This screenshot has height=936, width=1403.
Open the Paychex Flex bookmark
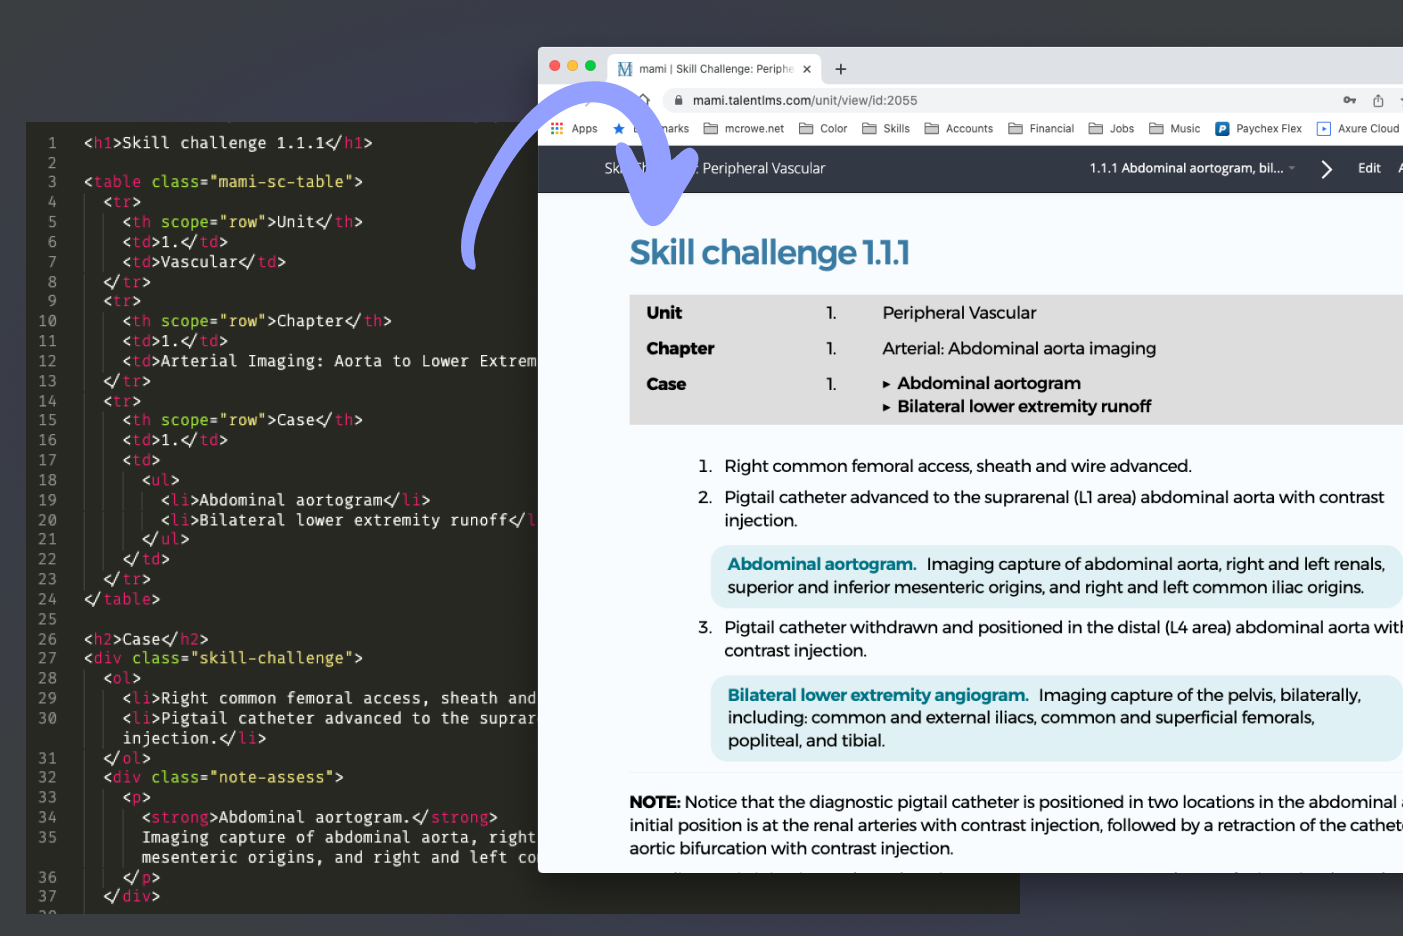point(1258,128)
